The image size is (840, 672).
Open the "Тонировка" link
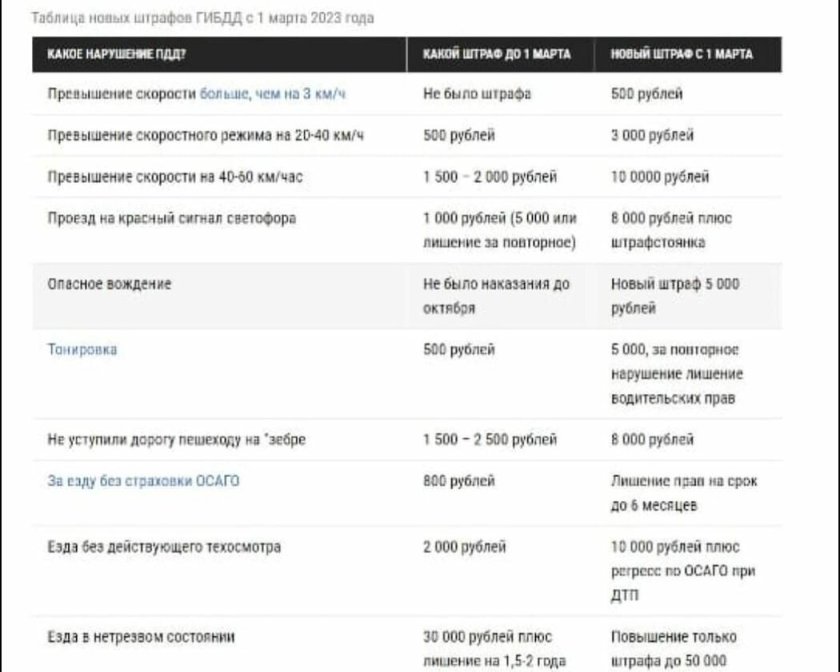[x=82, y=350]
